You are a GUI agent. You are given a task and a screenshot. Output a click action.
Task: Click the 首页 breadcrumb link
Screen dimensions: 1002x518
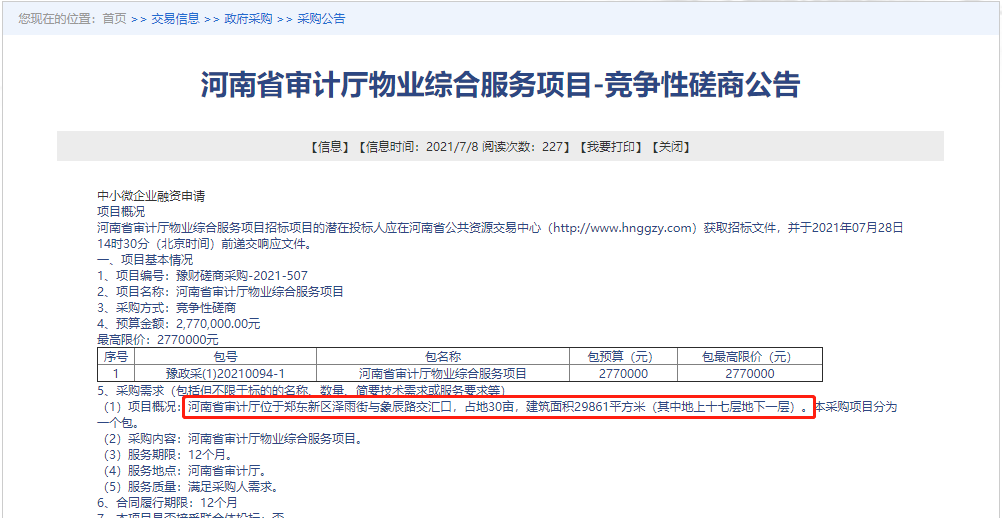(x=114, y=19)
